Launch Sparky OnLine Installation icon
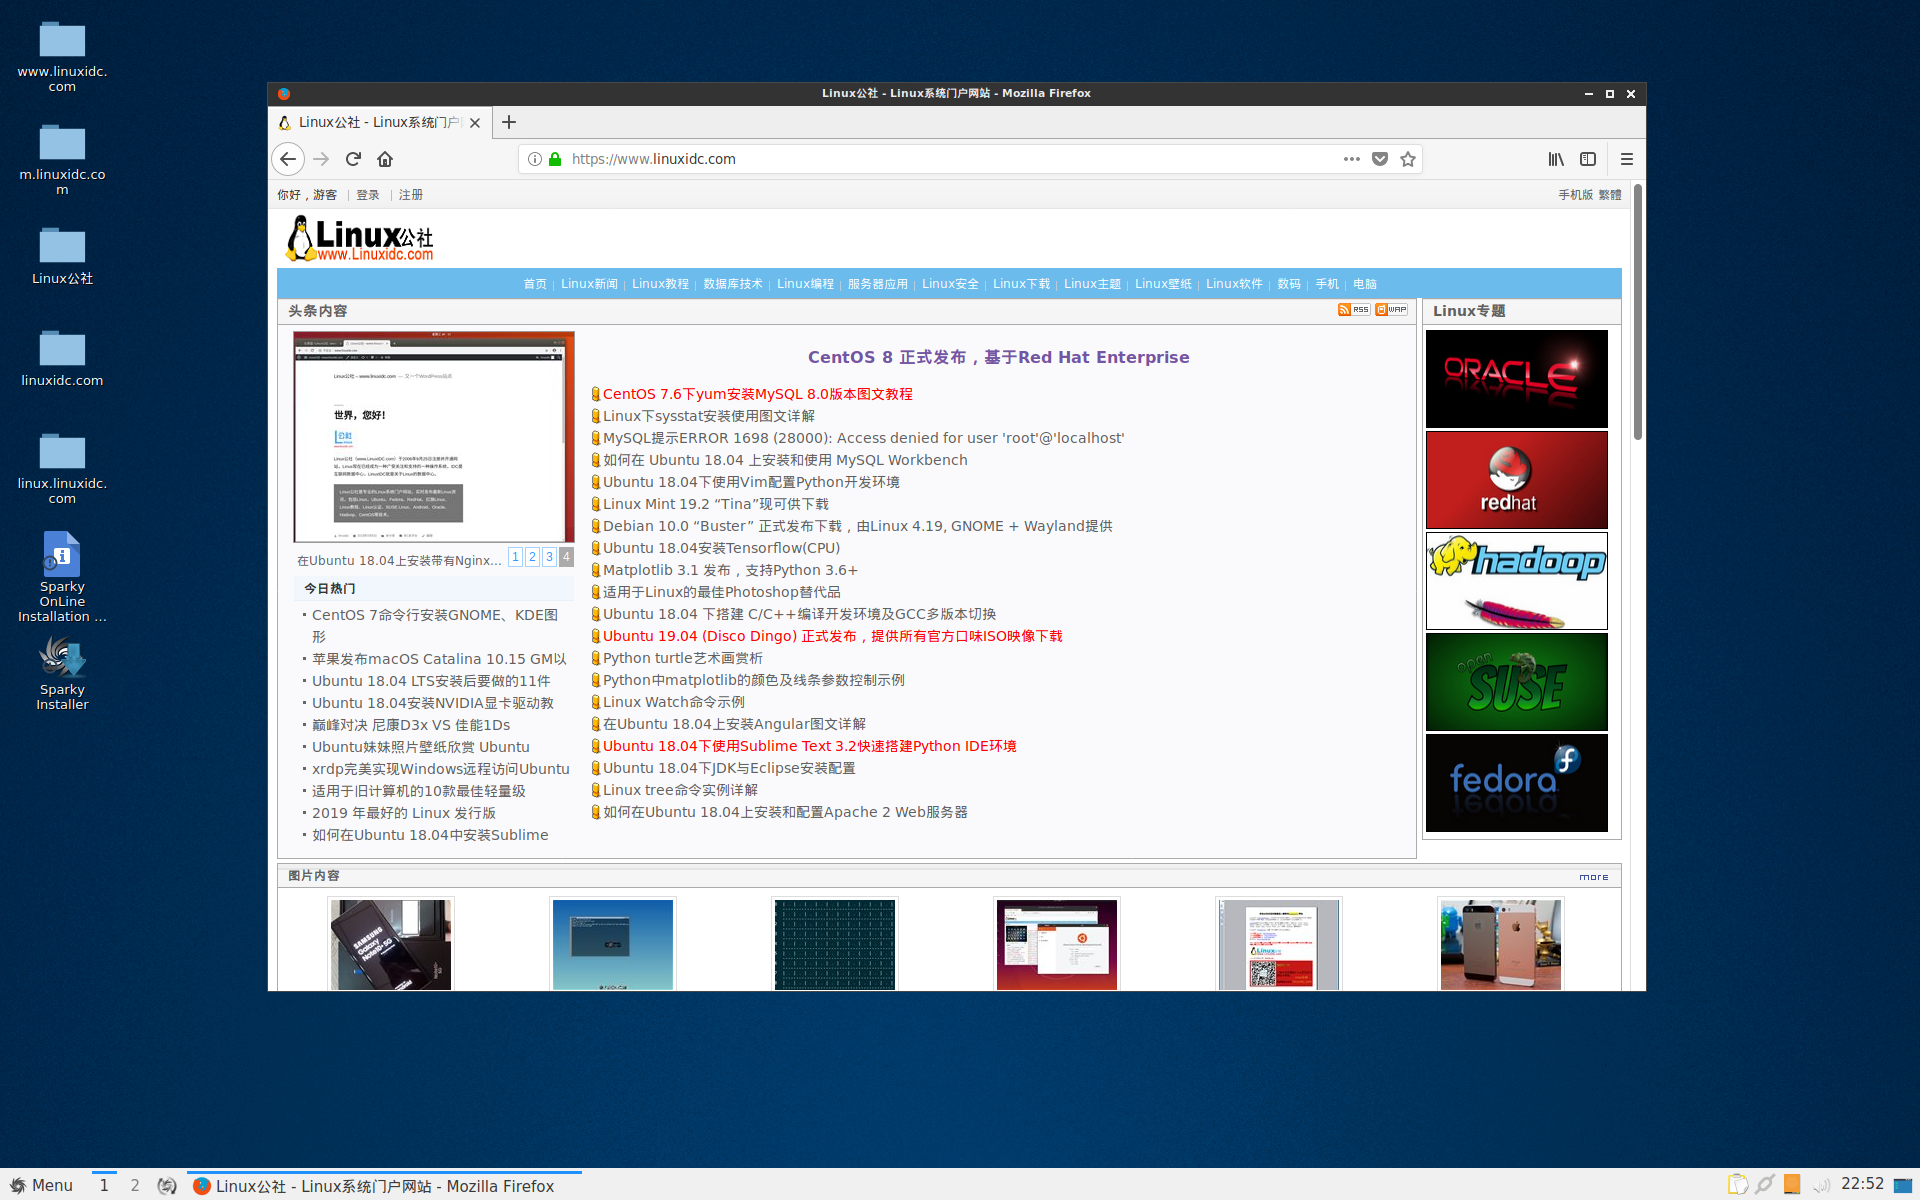 point(62,577)
